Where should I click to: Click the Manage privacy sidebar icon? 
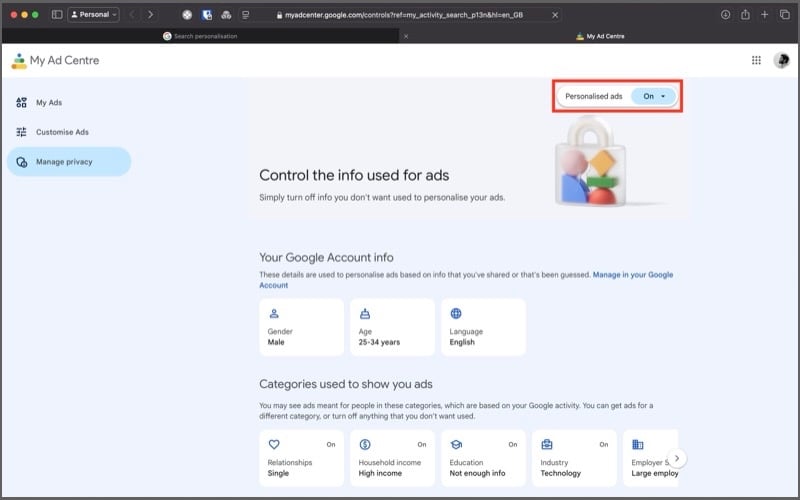click(21, 162)
